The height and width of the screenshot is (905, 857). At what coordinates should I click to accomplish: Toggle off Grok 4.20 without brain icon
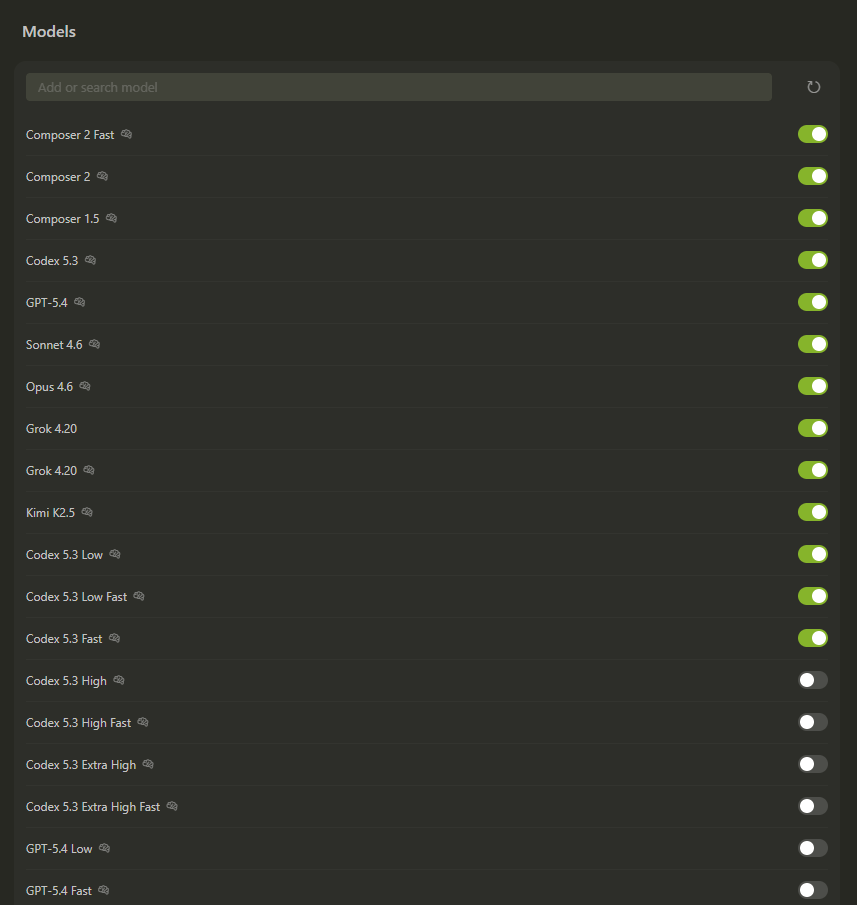[812, 428]
